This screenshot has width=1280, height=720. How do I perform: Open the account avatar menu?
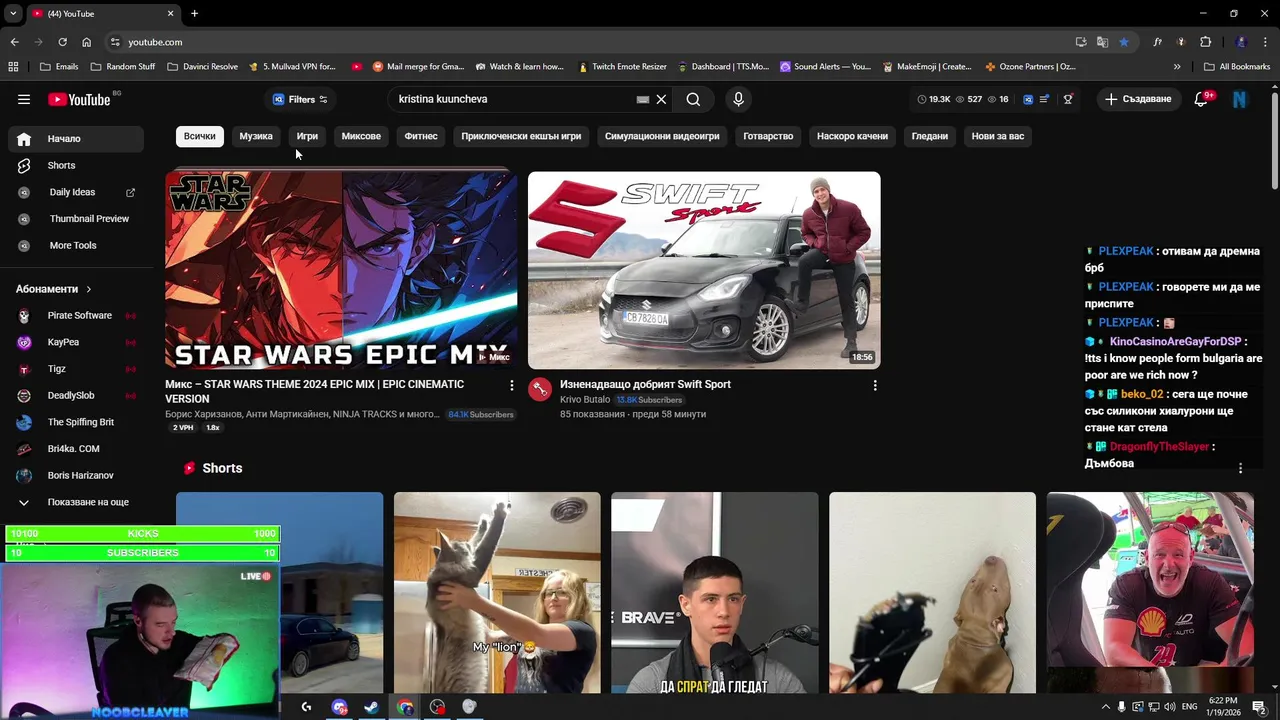click(1240, 99)
